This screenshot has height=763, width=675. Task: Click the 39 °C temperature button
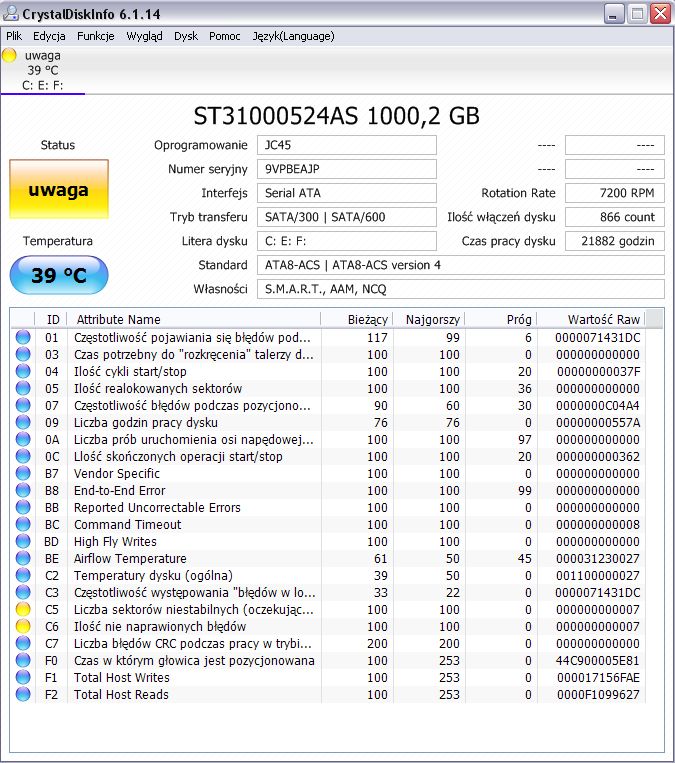point(59,275)
